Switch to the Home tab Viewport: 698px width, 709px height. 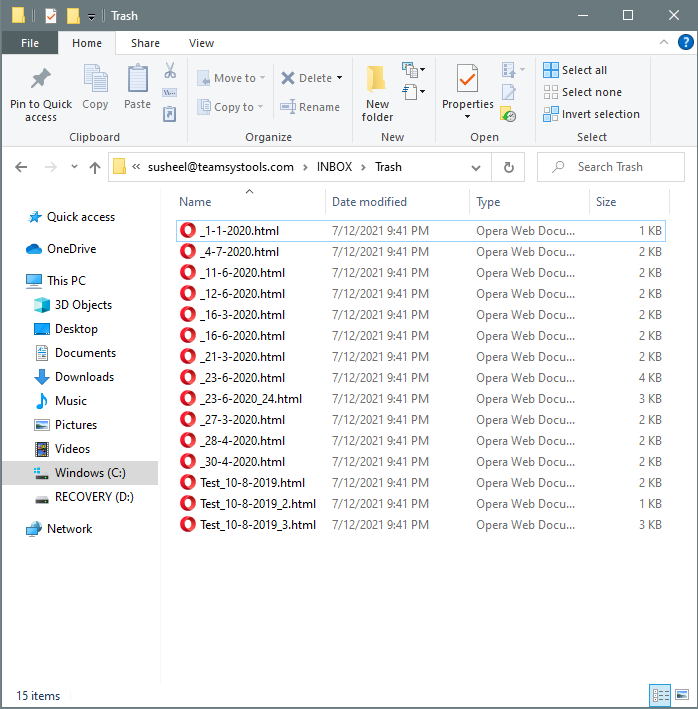tap(87, 43)
